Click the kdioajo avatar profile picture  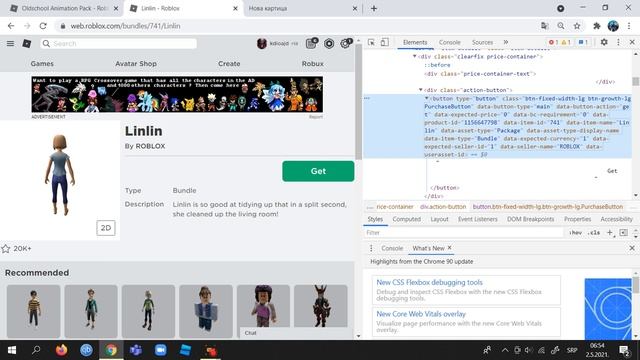(262, 43)
